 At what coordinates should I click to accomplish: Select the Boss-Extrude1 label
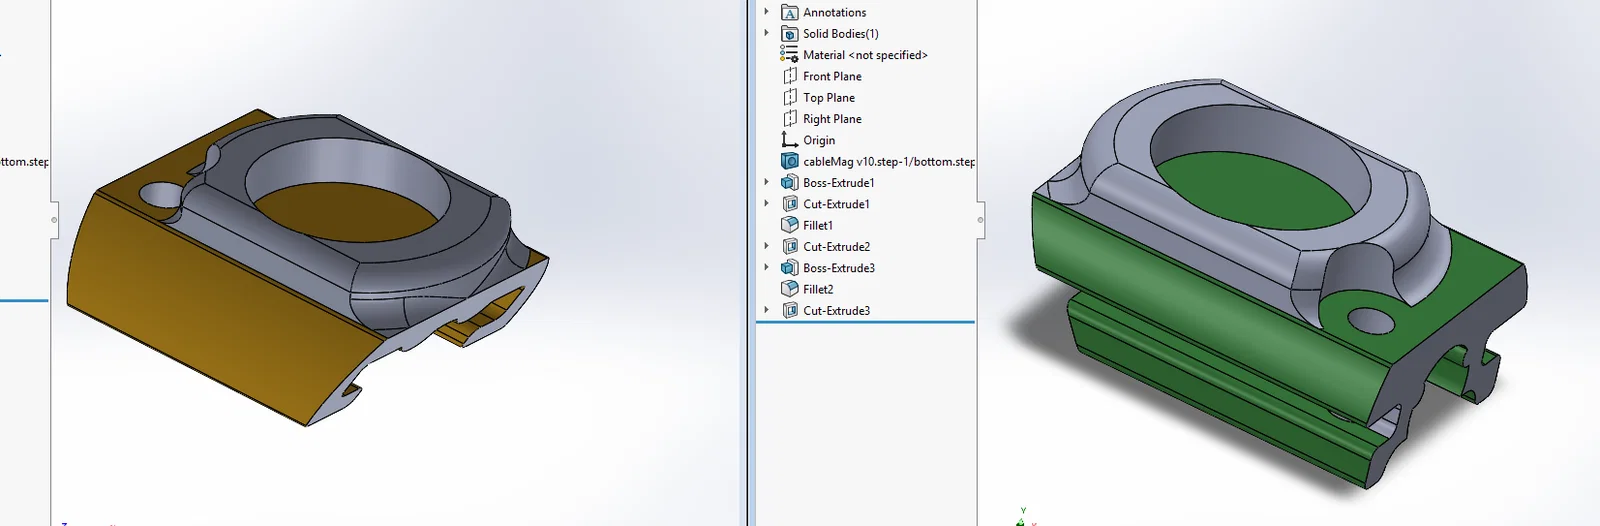coord(839,183)
